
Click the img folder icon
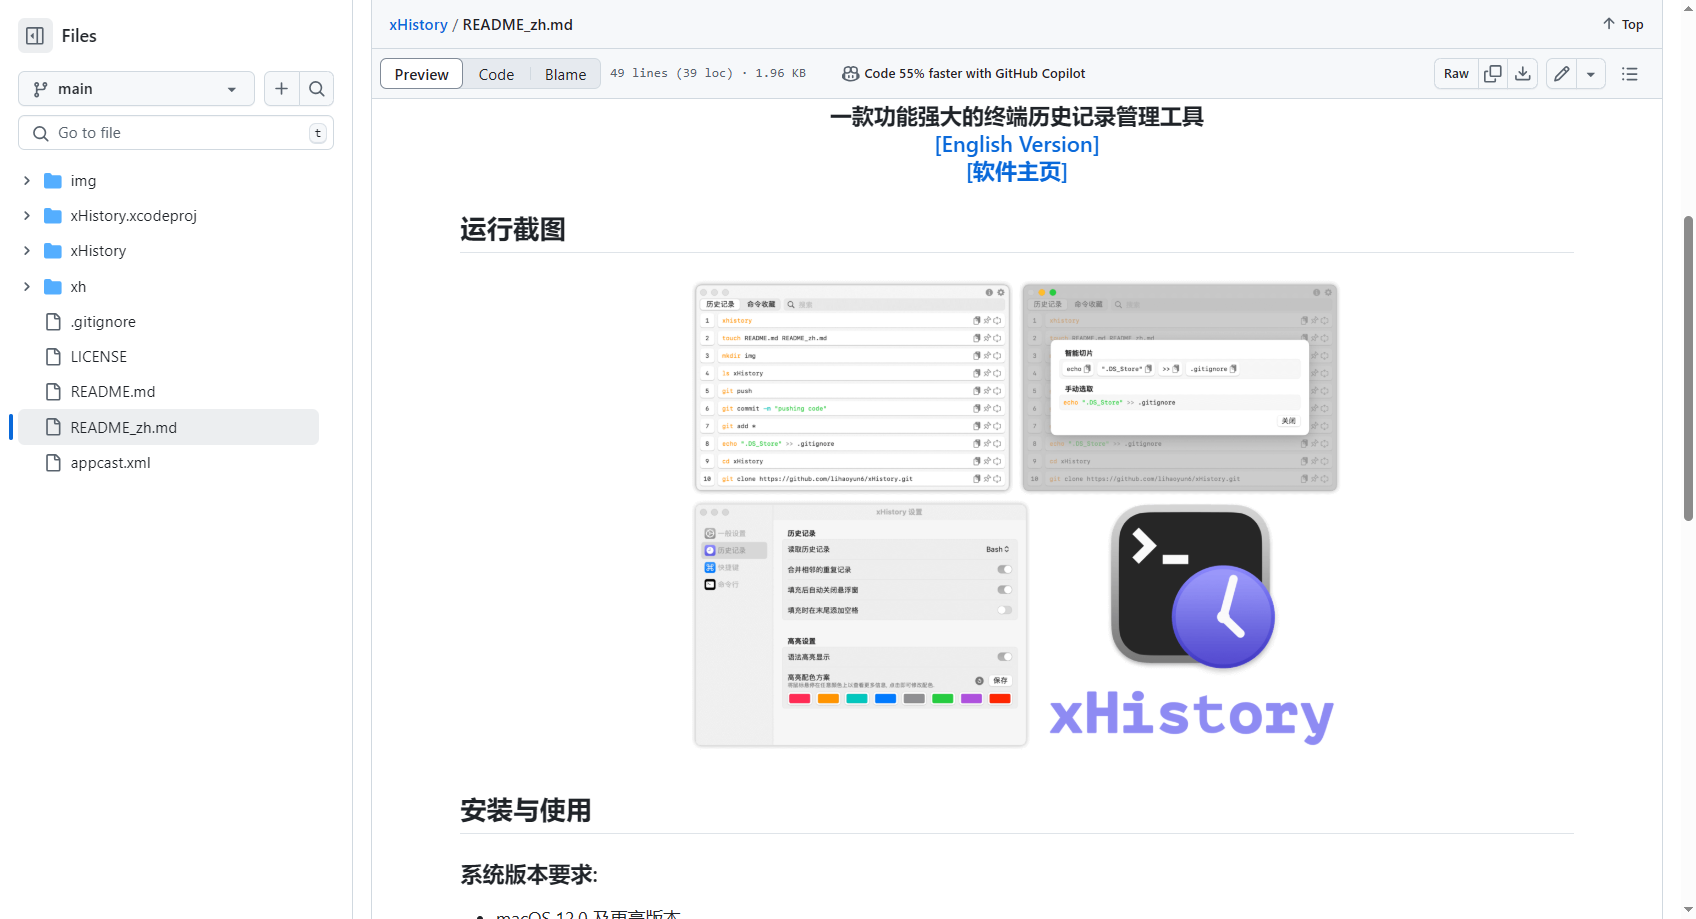(53, 181)
